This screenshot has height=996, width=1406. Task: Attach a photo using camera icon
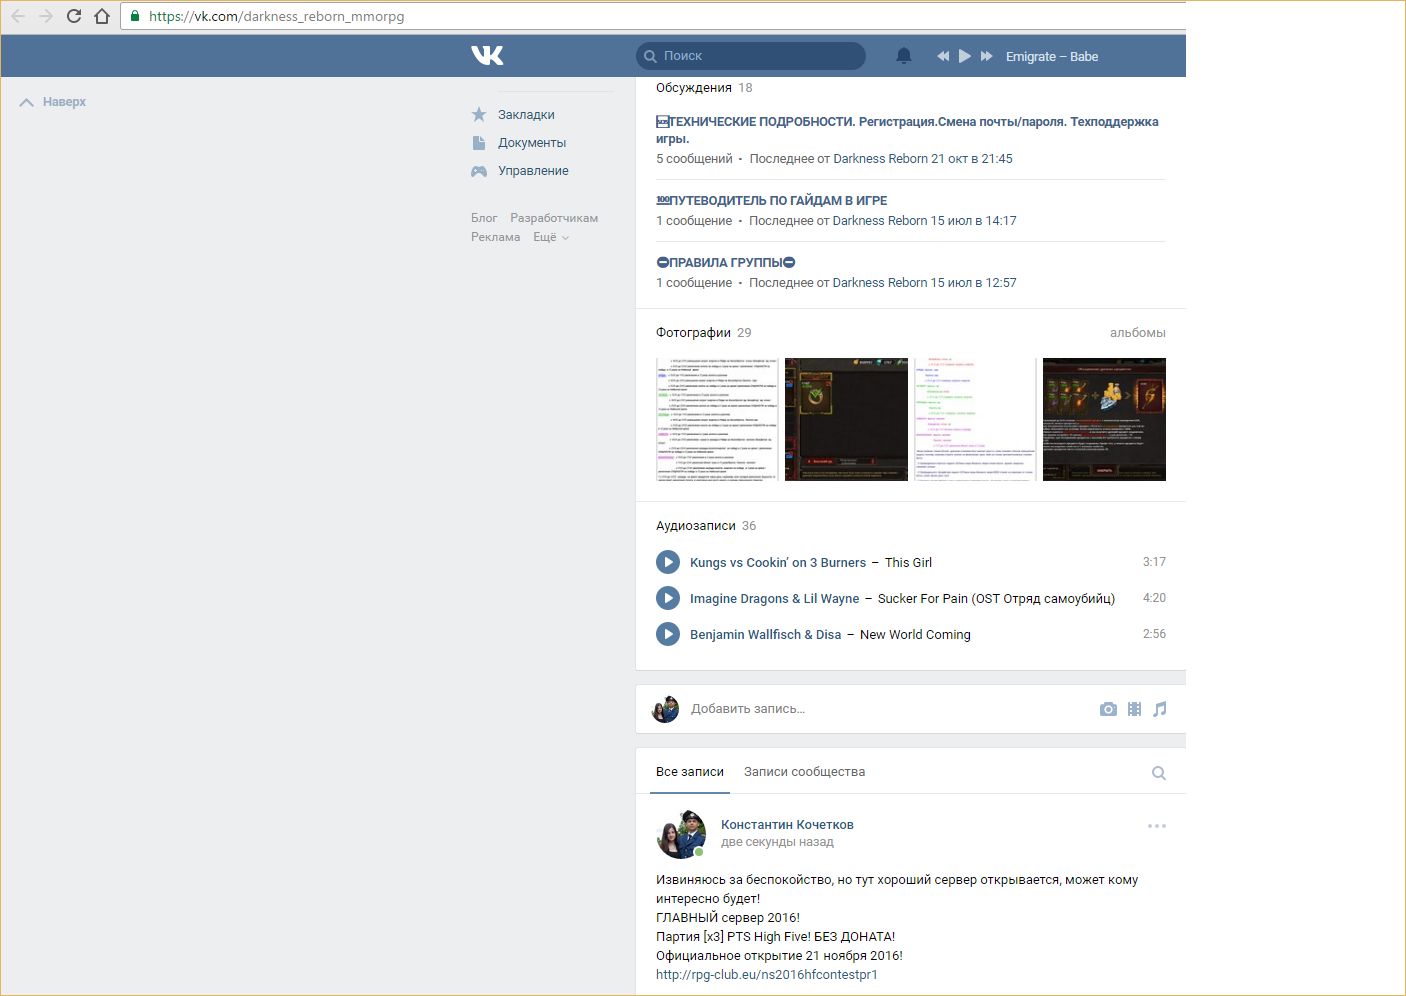1108,709
